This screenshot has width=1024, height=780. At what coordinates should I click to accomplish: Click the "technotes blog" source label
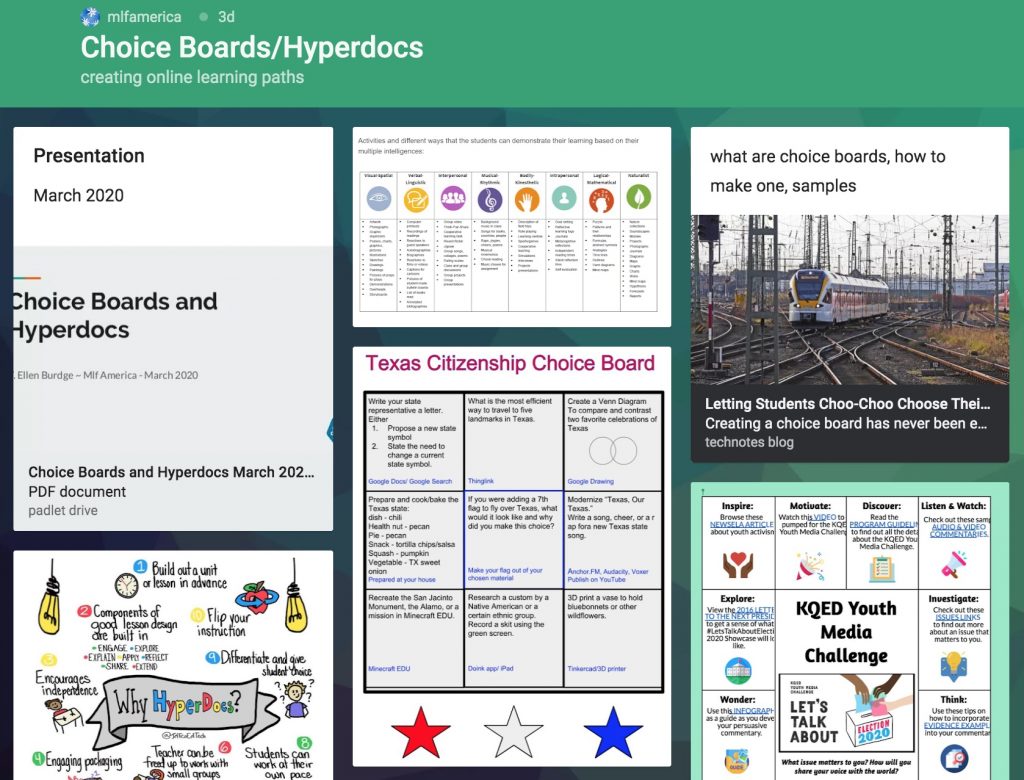(749, 442)
